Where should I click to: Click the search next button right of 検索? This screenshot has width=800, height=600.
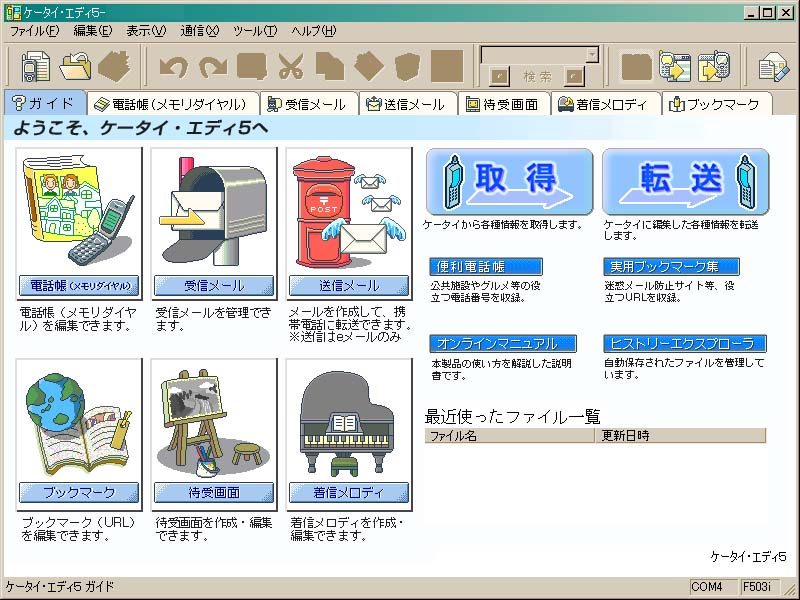pos(574,77)
